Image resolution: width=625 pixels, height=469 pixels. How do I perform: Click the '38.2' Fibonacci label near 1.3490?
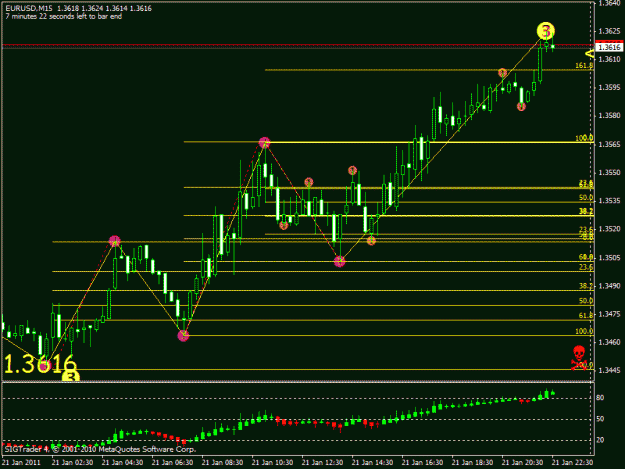pos(586,286)
